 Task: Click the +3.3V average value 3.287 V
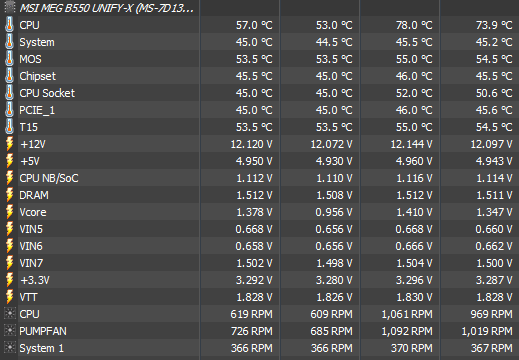[494, 280]
